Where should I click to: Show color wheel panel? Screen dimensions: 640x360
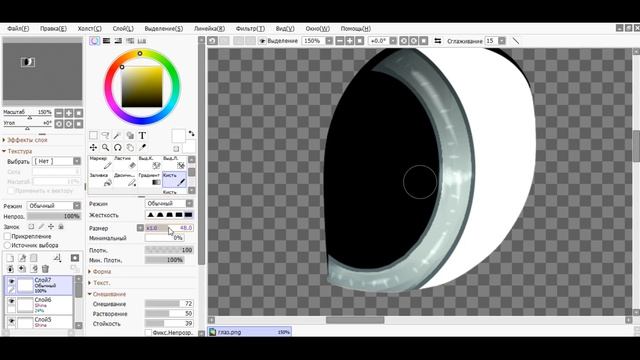pyautogui.click(x=94, y=41)
